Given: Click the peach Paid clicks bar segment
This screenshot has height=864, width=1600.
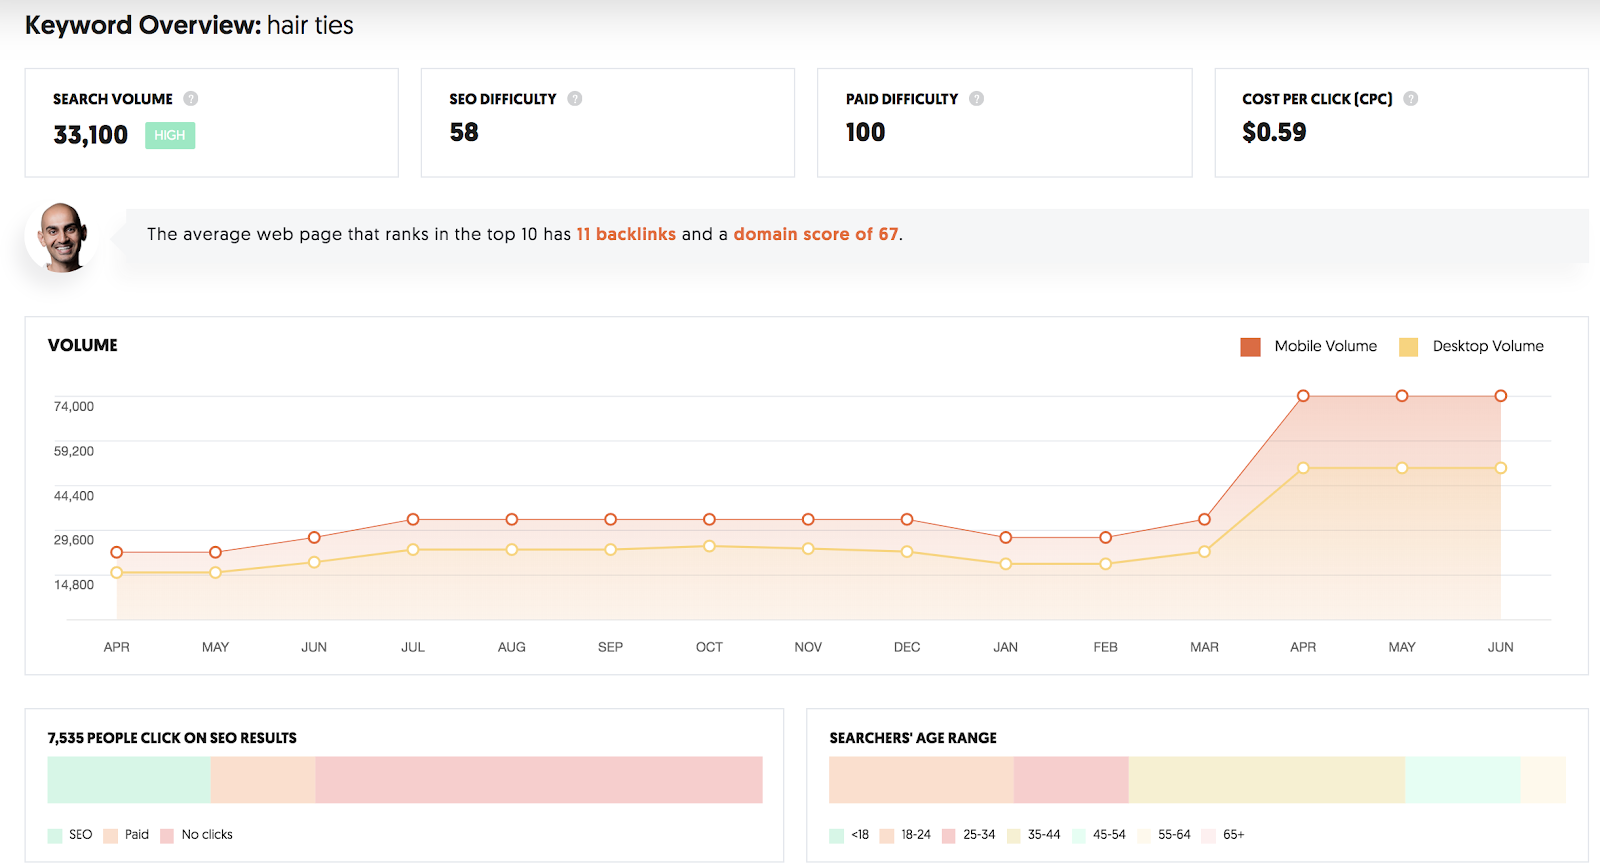Looking at the screenshot, I should 263,780.
